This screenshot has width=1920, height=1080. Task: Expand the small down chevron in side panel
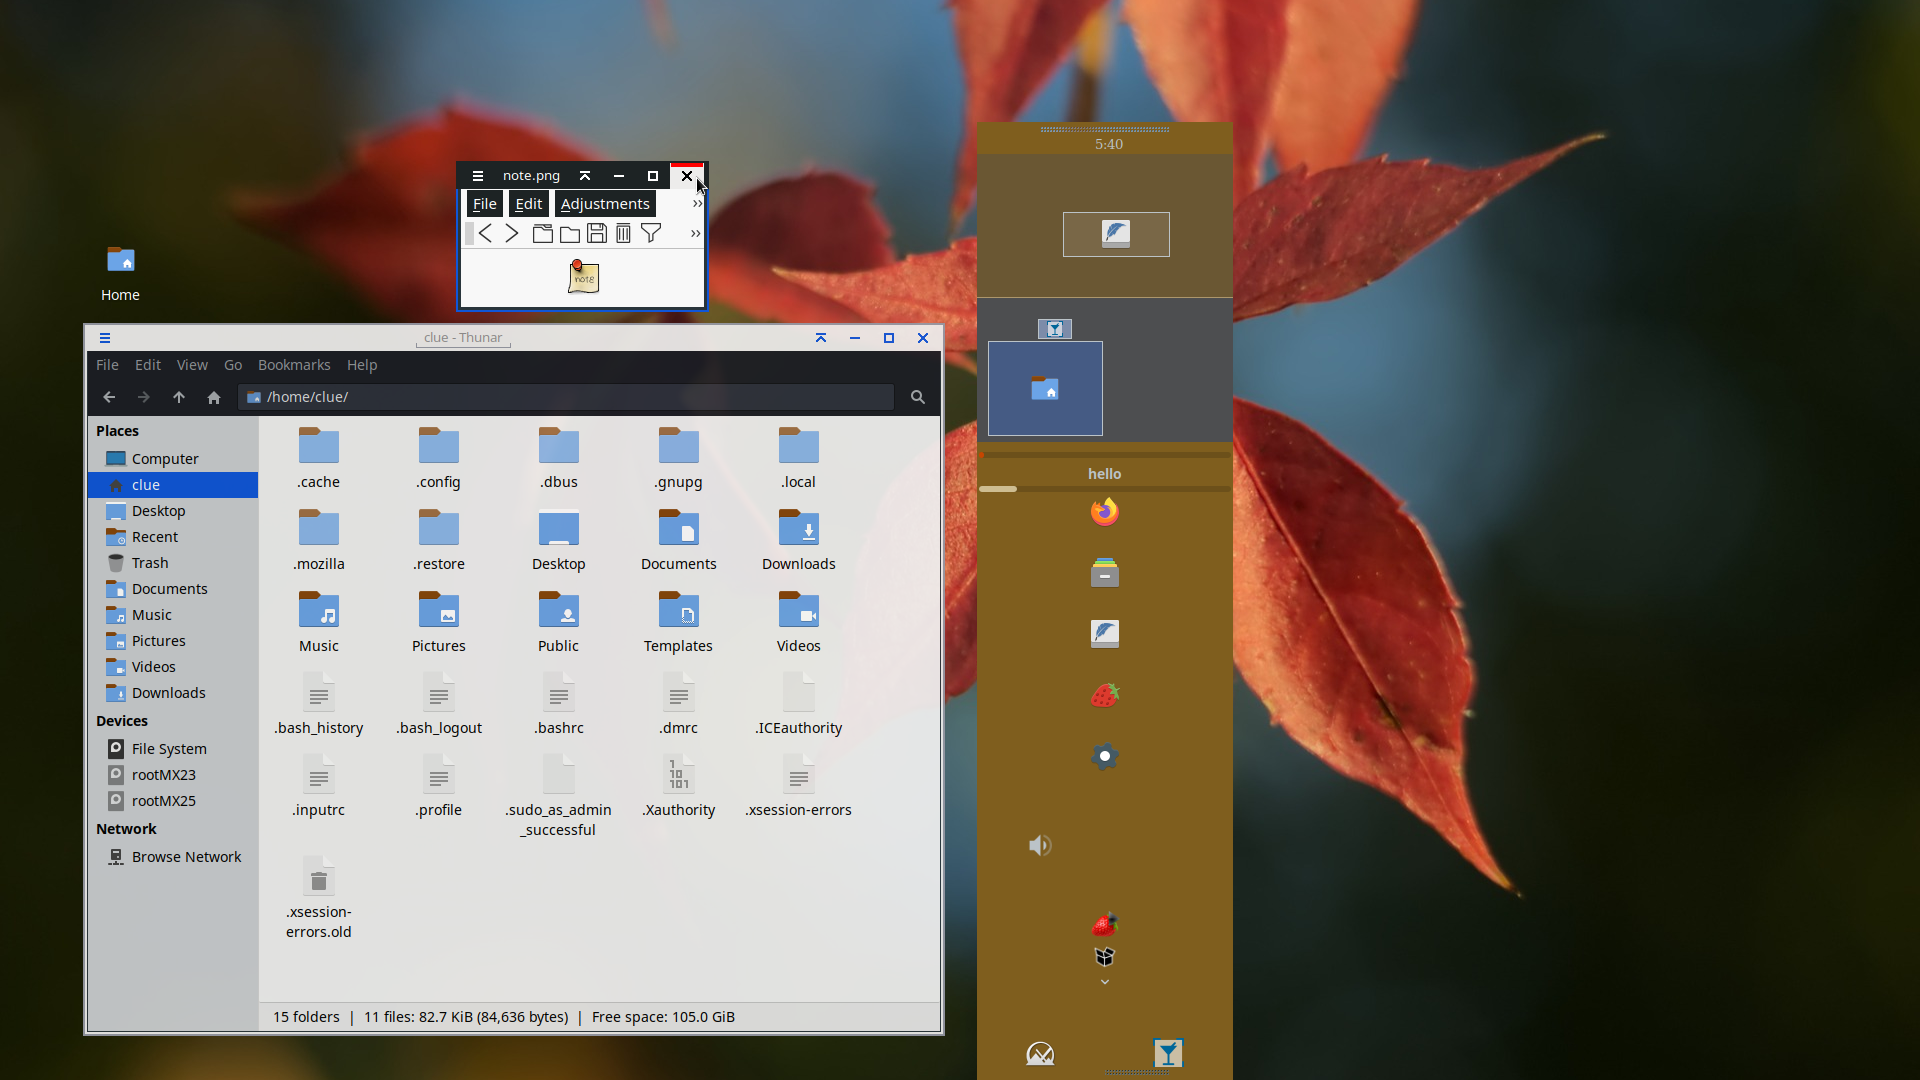pos(1104,982)
